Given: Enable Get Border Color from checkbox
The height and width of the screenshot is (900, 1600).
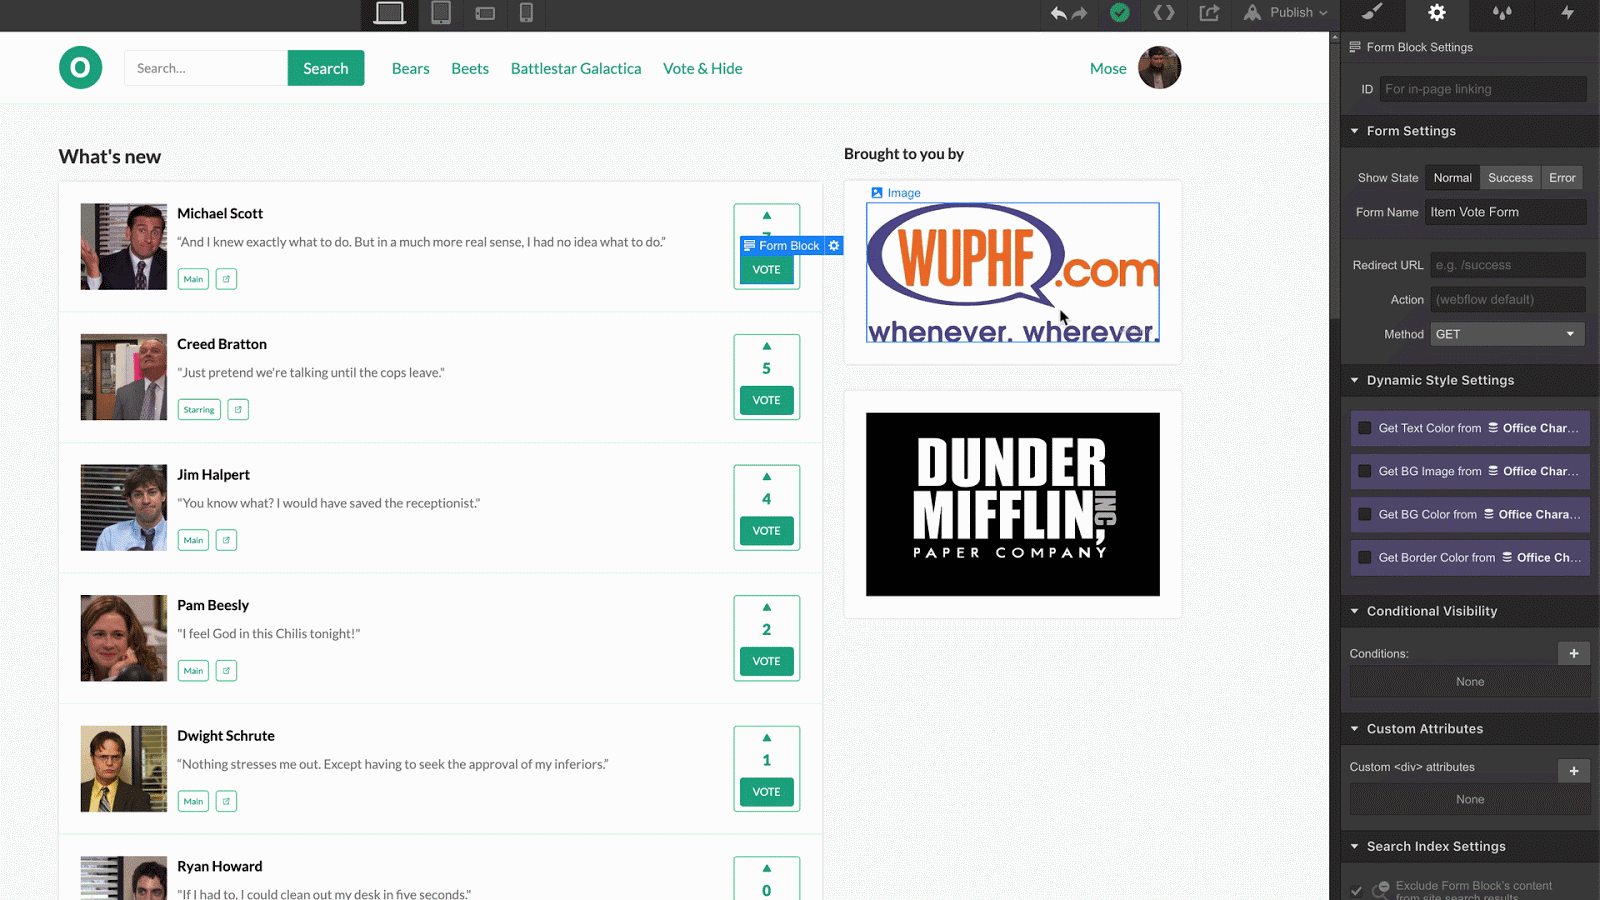Looking at the screenshot, I should click(1364, 558).
